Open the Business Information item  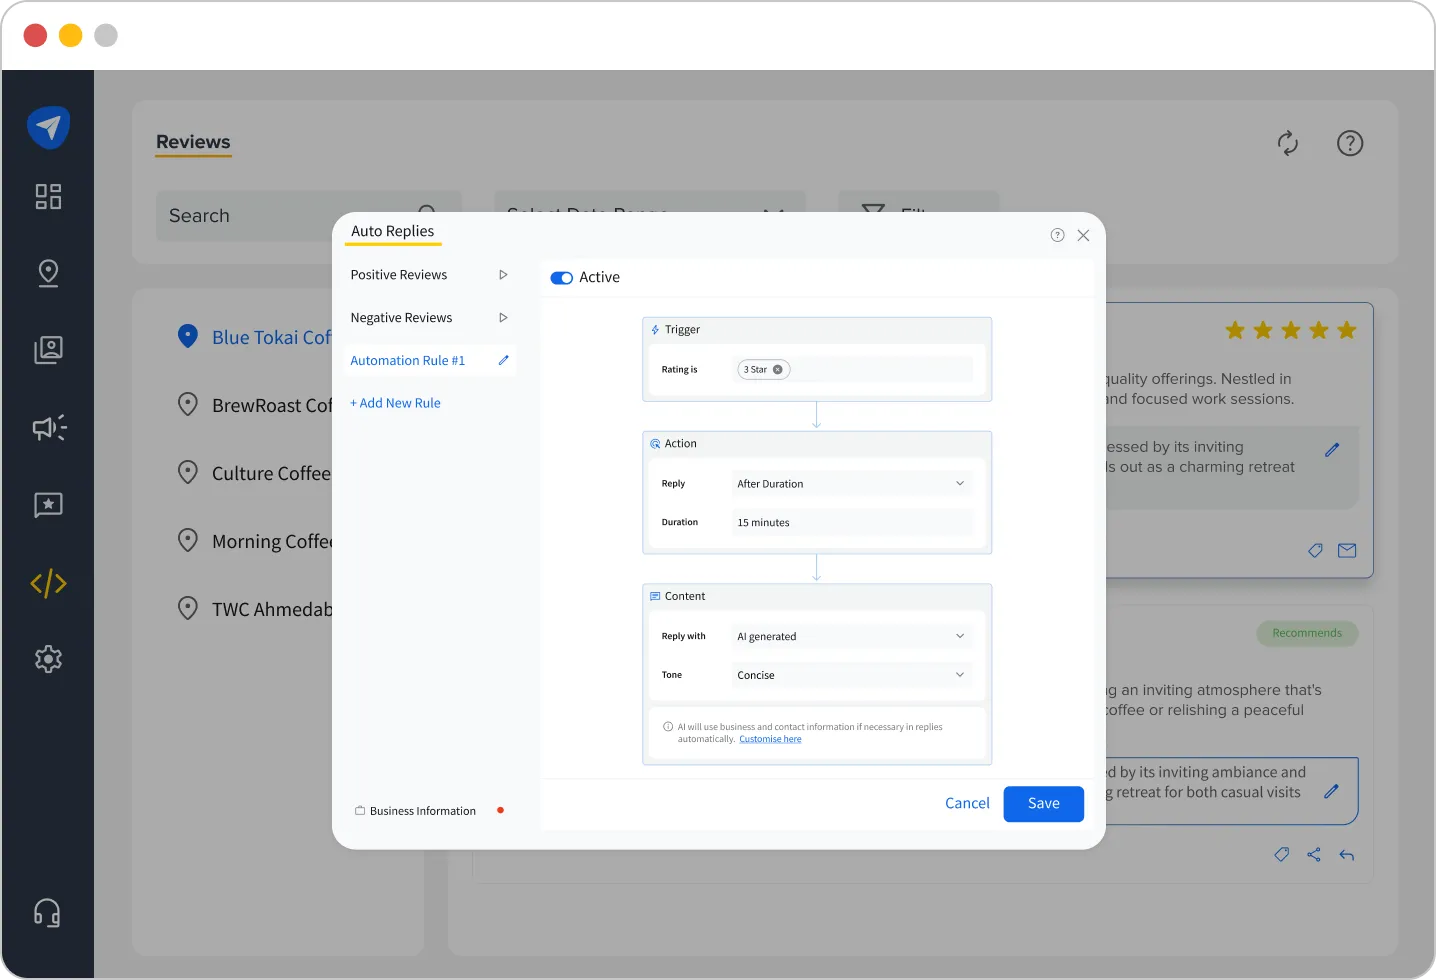422,811
